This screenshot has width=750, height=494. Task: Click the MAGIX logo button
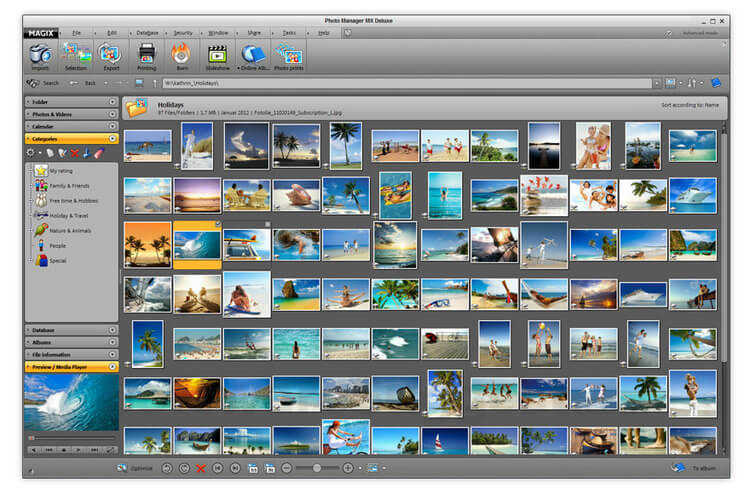[41, 33]
